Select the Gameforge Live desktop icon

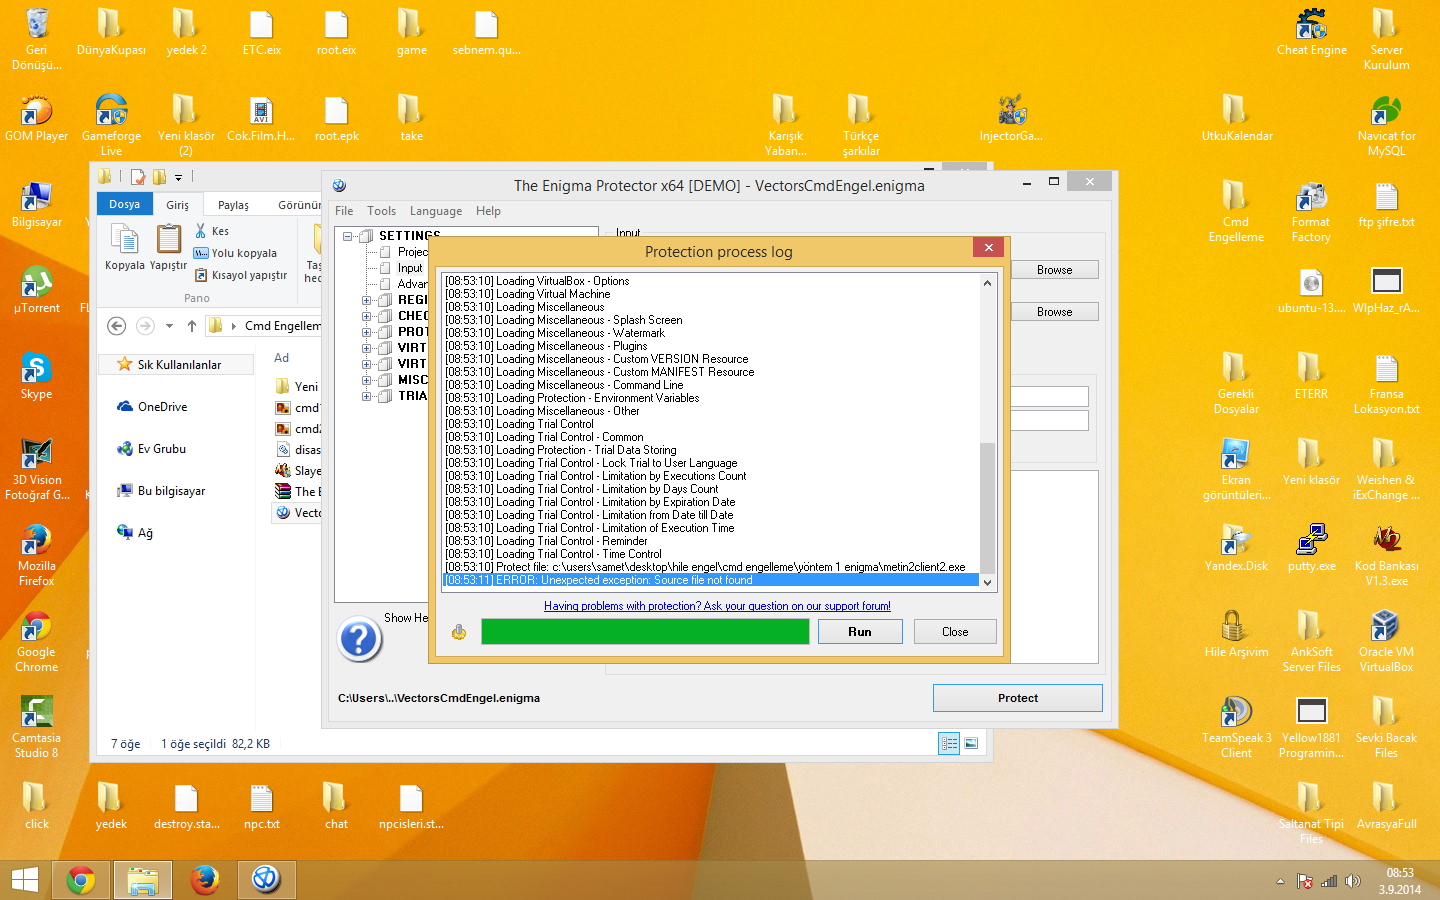112,126
